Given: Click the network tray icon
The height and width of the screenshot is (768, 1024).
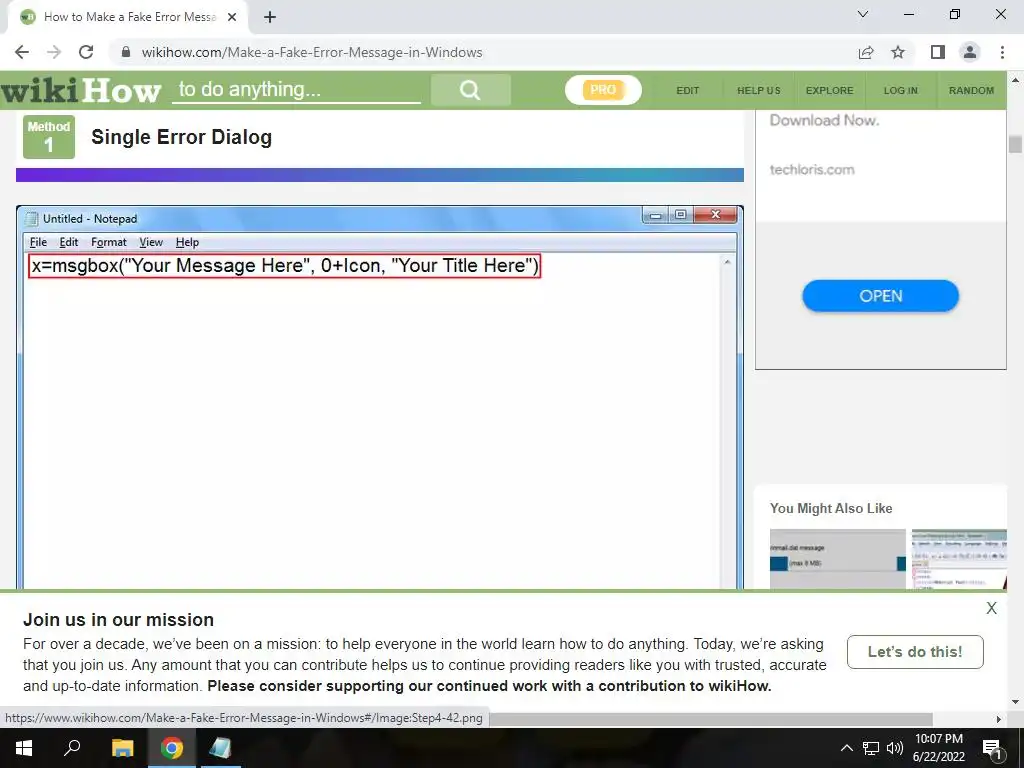Looking at the screenshot, I should 871,748.
